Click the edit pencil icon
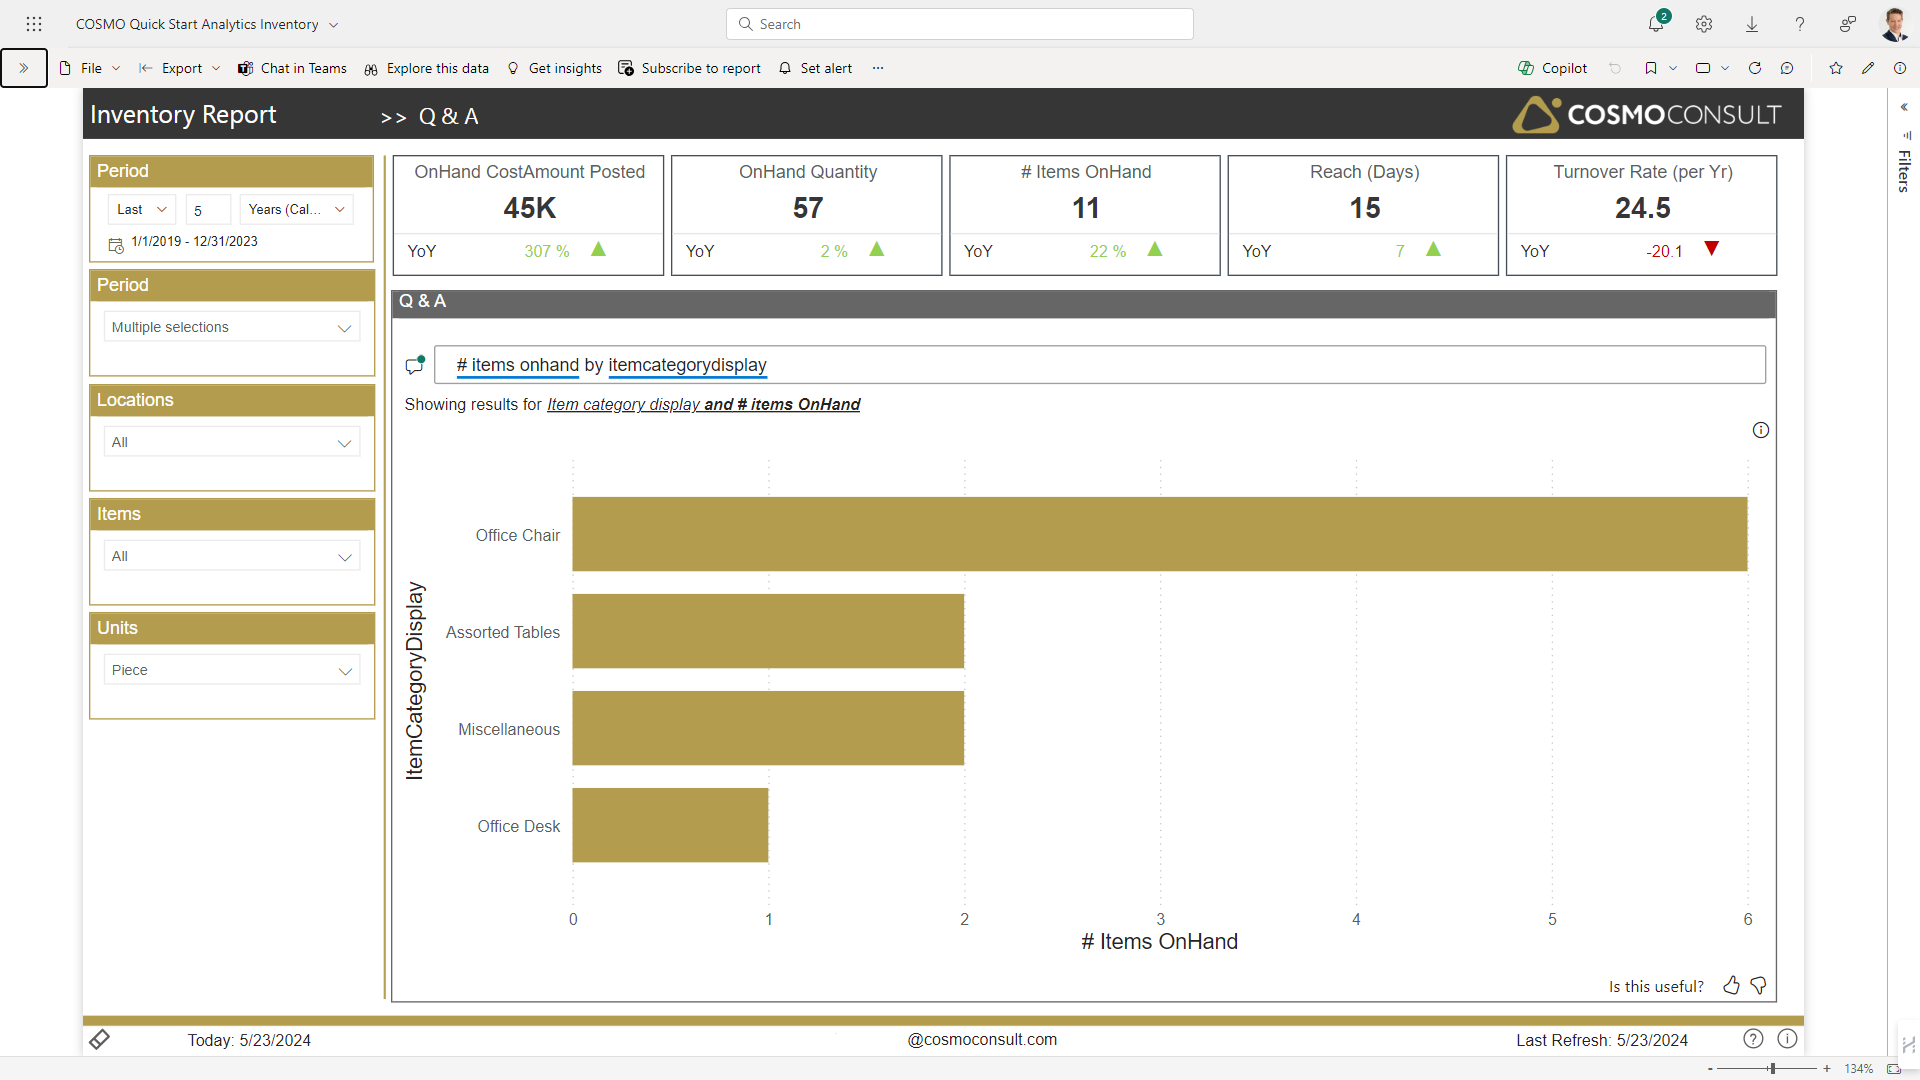 pos(1868,68)
